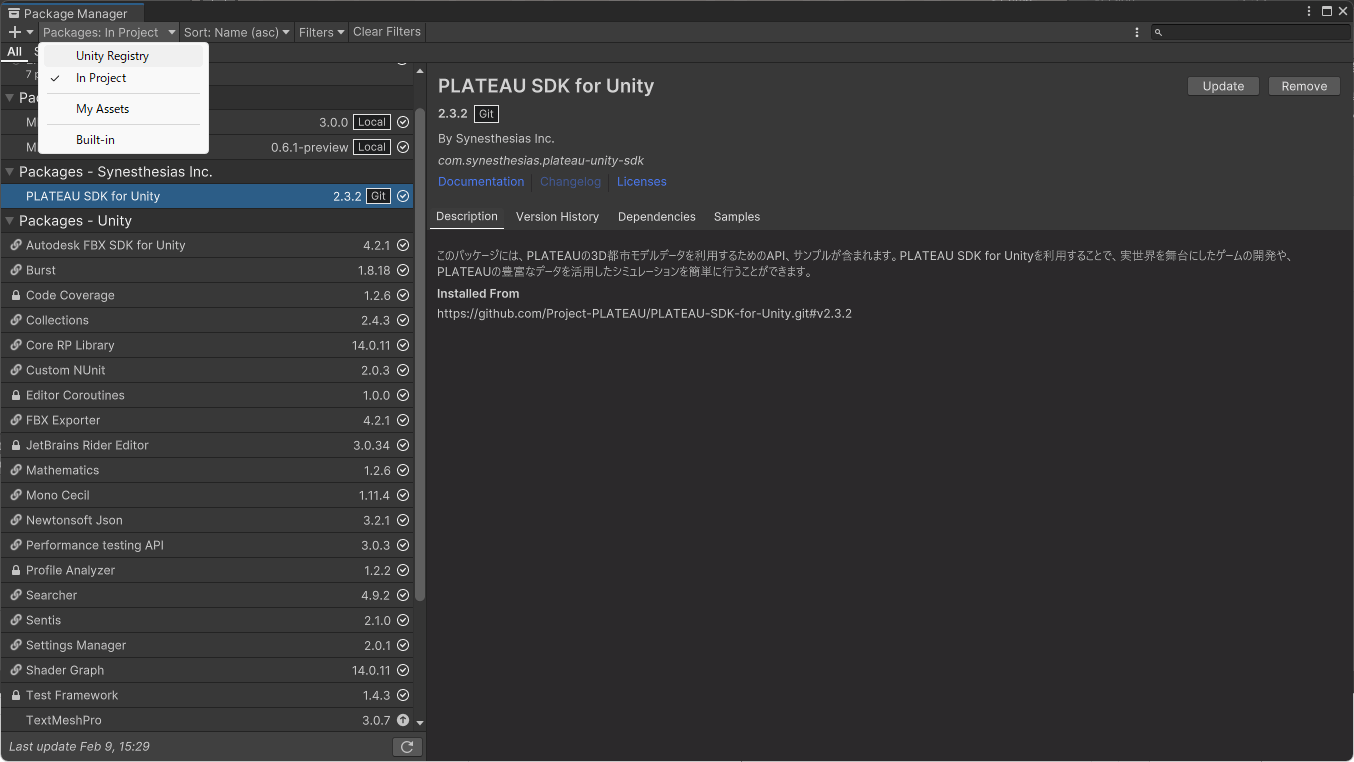Click the plus add-package icon
Image resolution: width=1354 pixels, height=762 pixels.
point(15,32)
